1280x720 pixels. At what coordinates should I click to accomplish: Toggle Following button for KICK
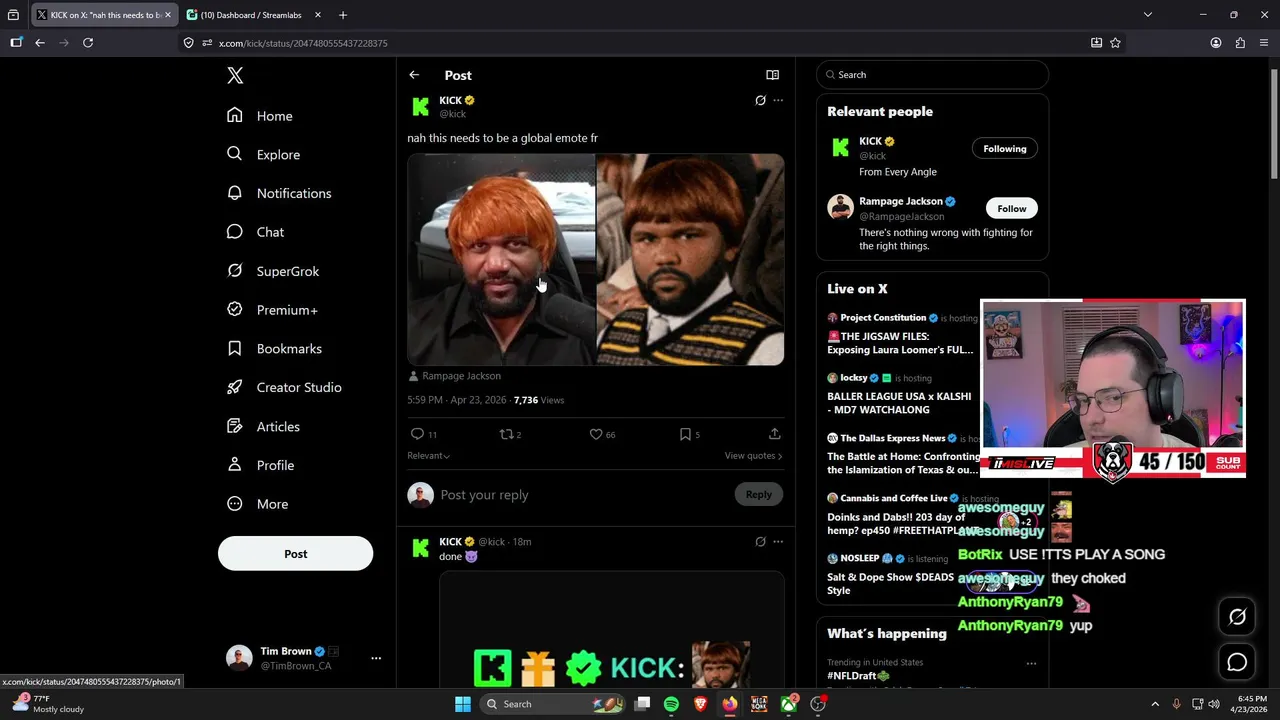pyautogui.click(x=1005, y=149)
